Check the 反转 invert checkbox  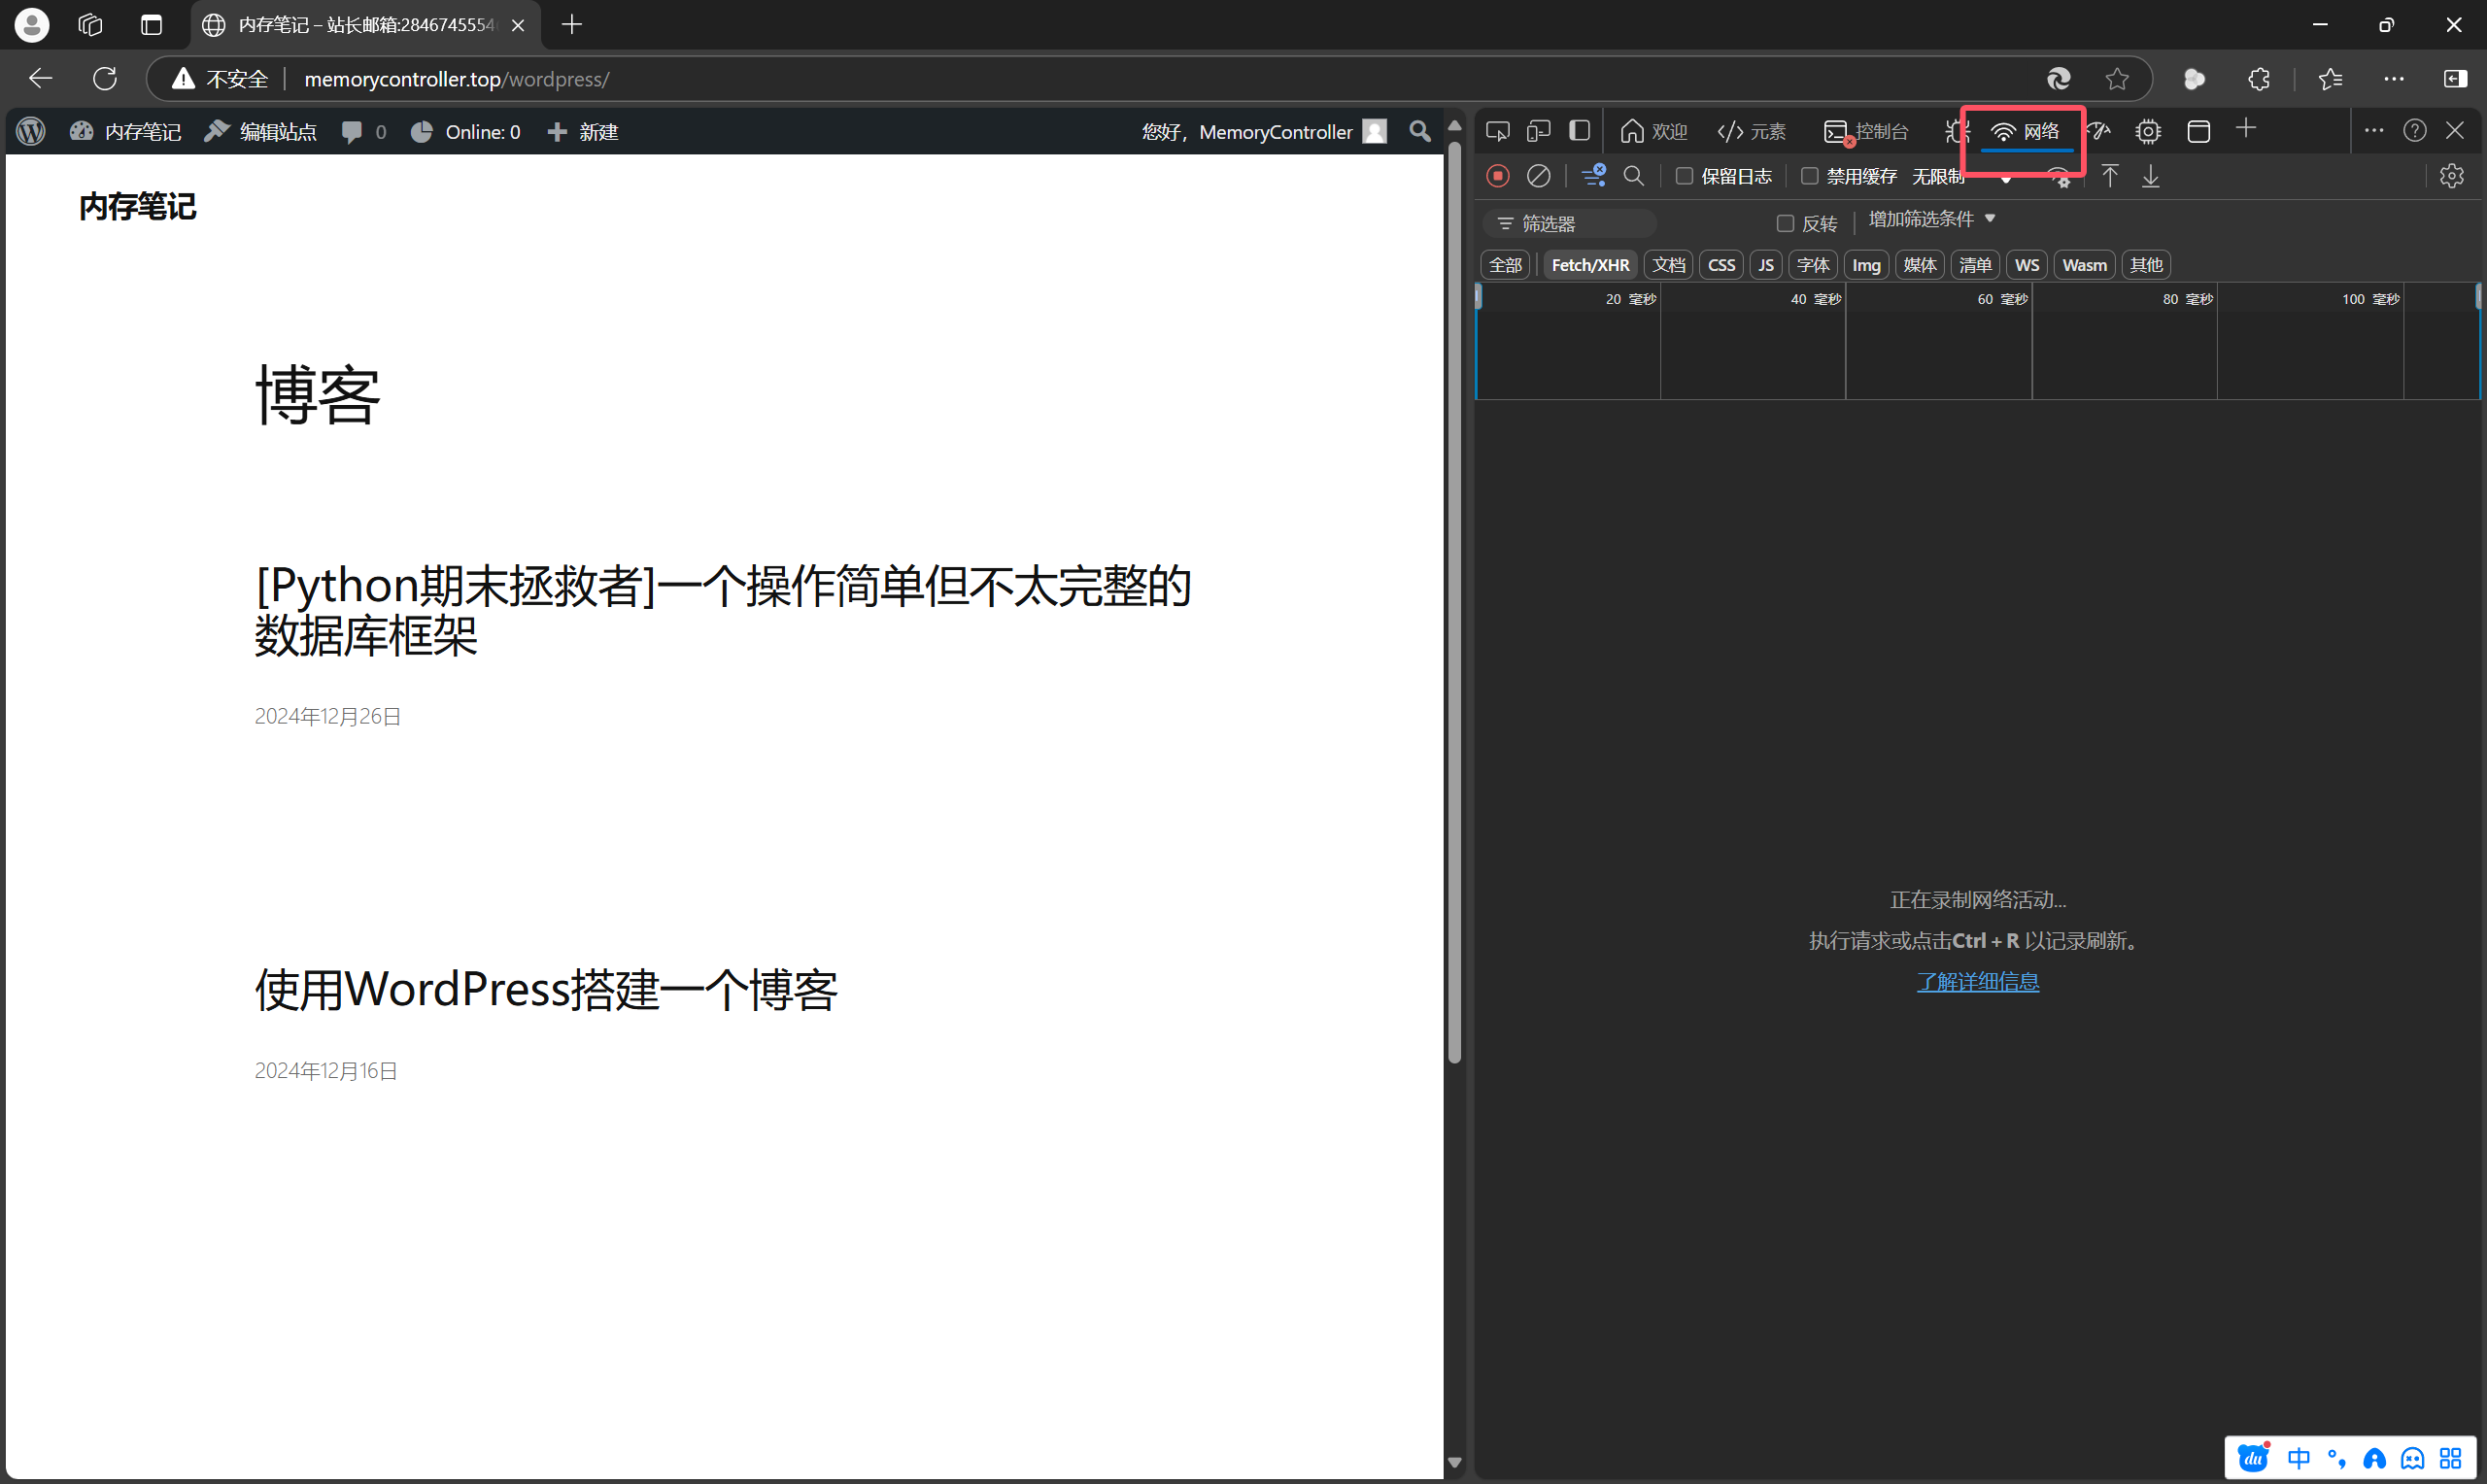pos(1784,223)
